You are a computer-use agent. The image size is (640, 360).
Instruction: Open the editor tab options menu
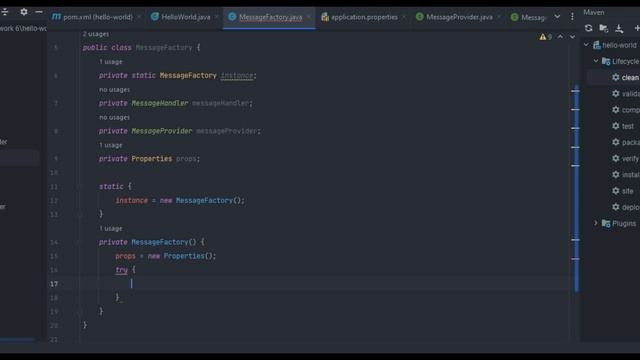coord(572,16)
